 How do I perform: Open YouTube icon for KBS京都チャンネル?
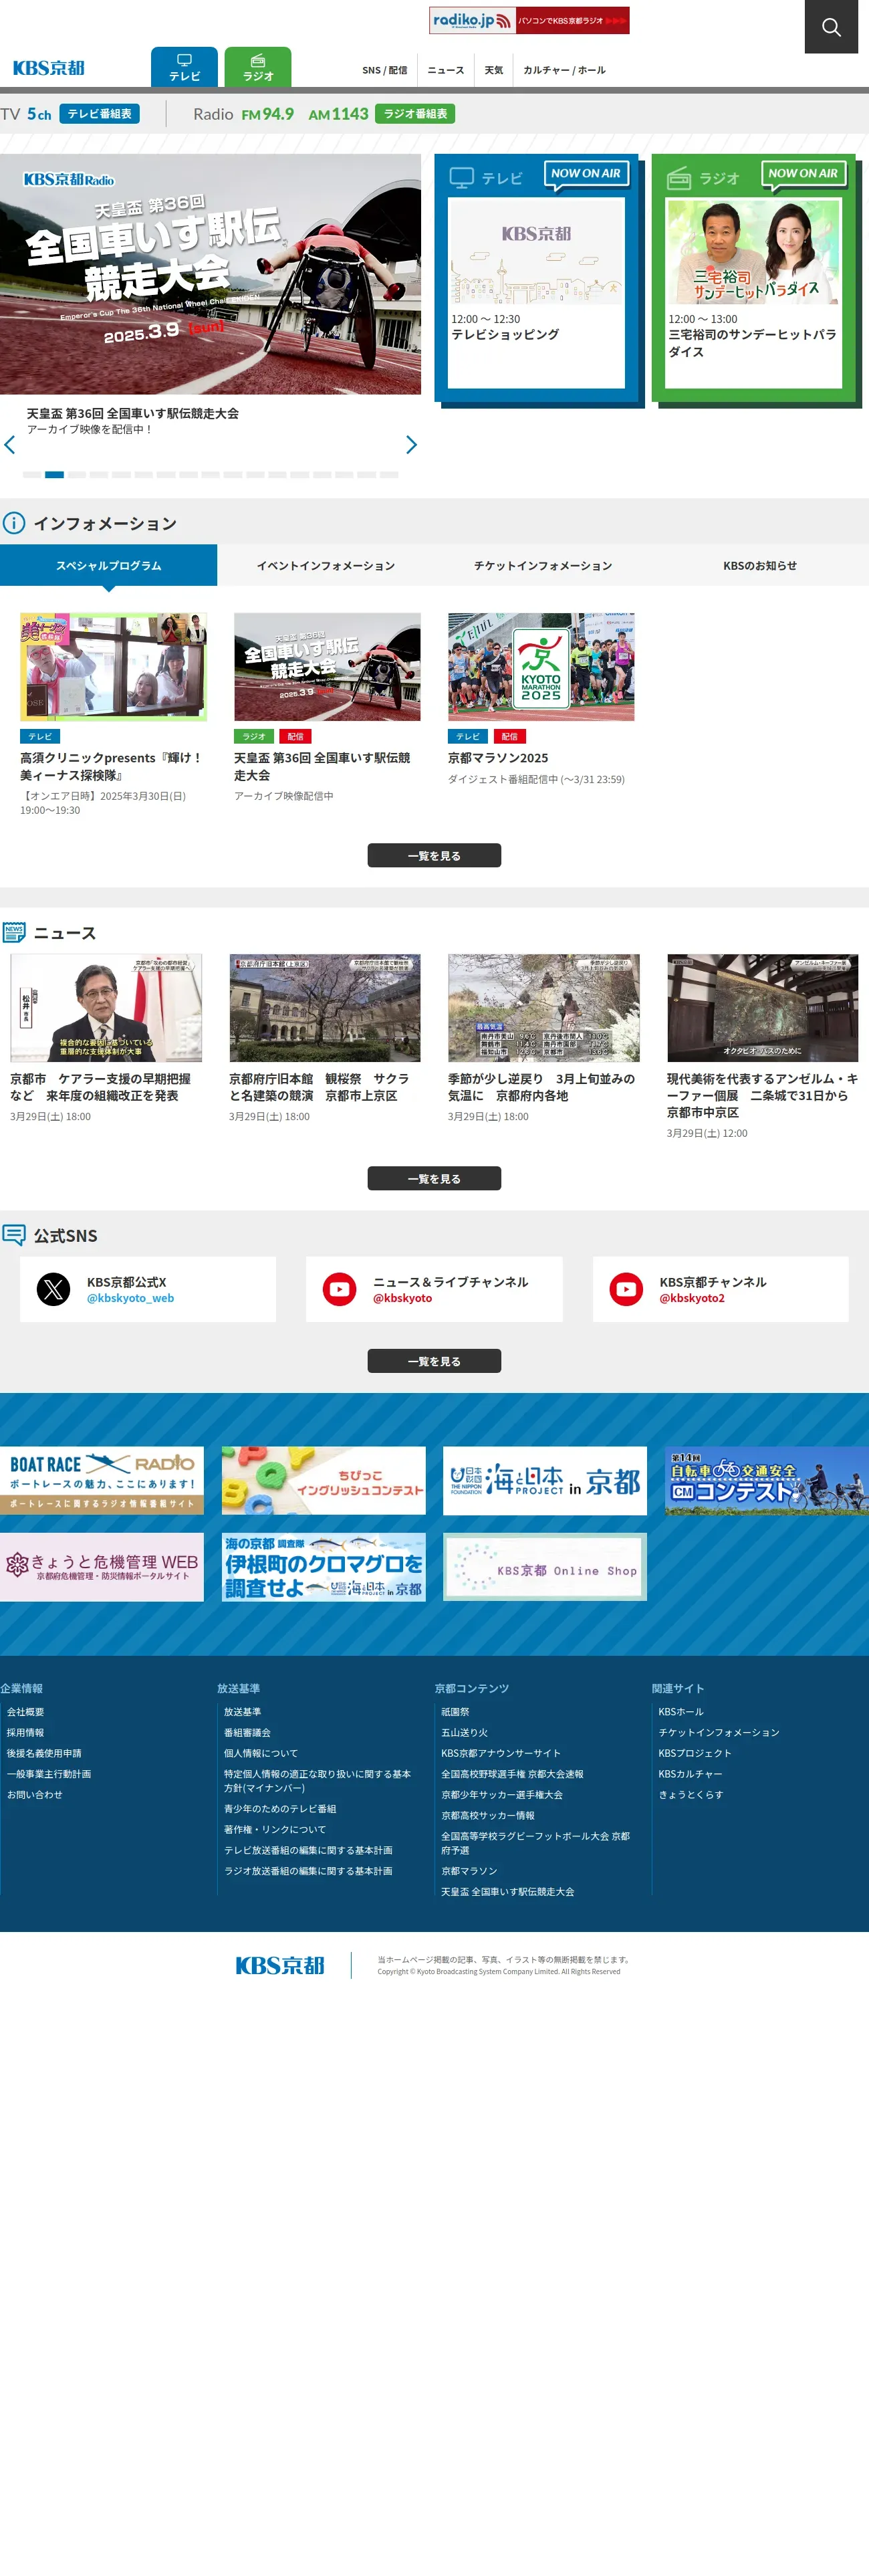626,1289
